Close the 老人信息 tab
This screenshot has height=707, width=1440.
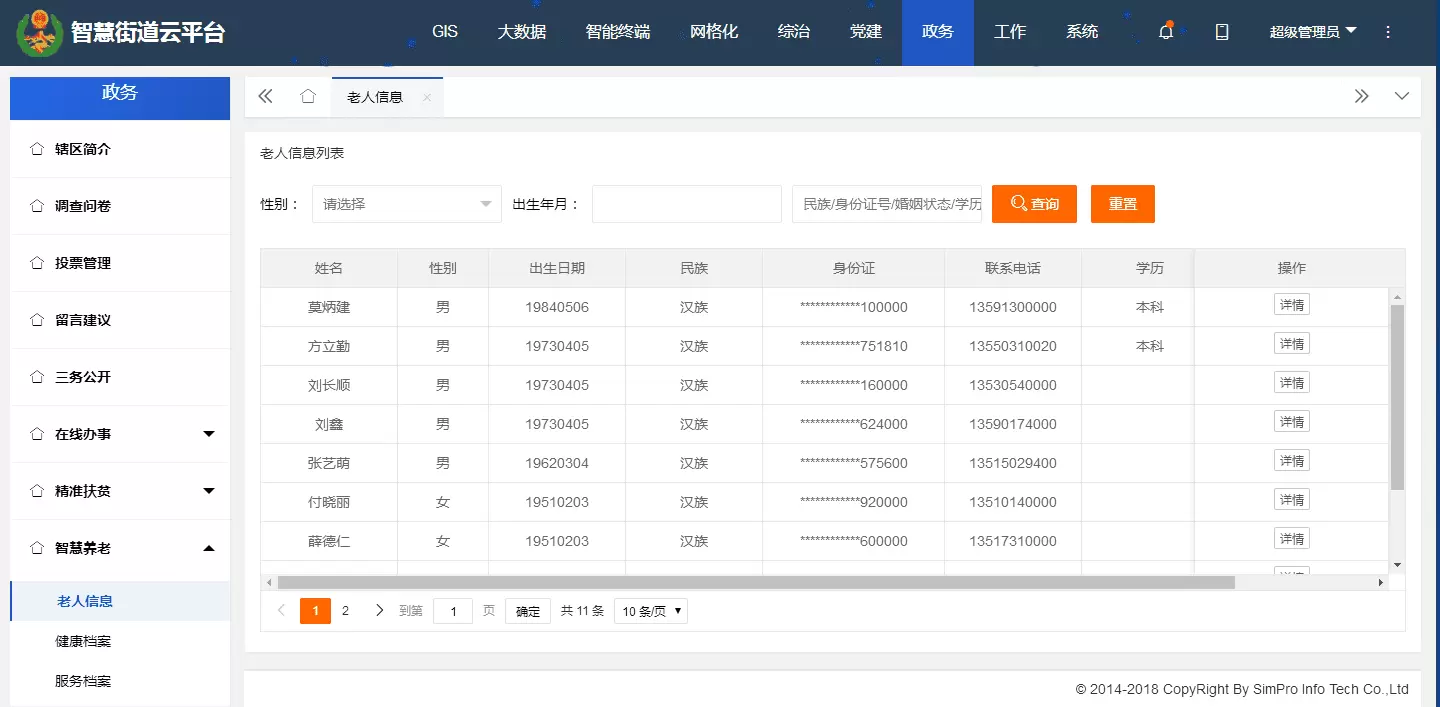pyautogui.click(x=427, y=97)
